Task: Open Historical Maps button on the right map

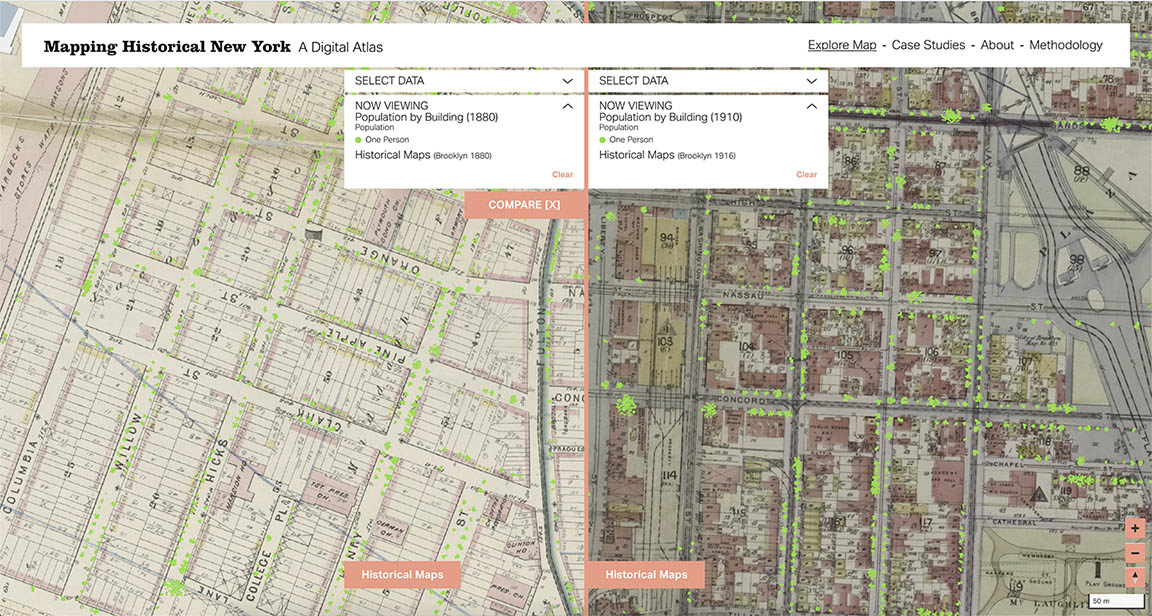Action: (x=647, y=575)
